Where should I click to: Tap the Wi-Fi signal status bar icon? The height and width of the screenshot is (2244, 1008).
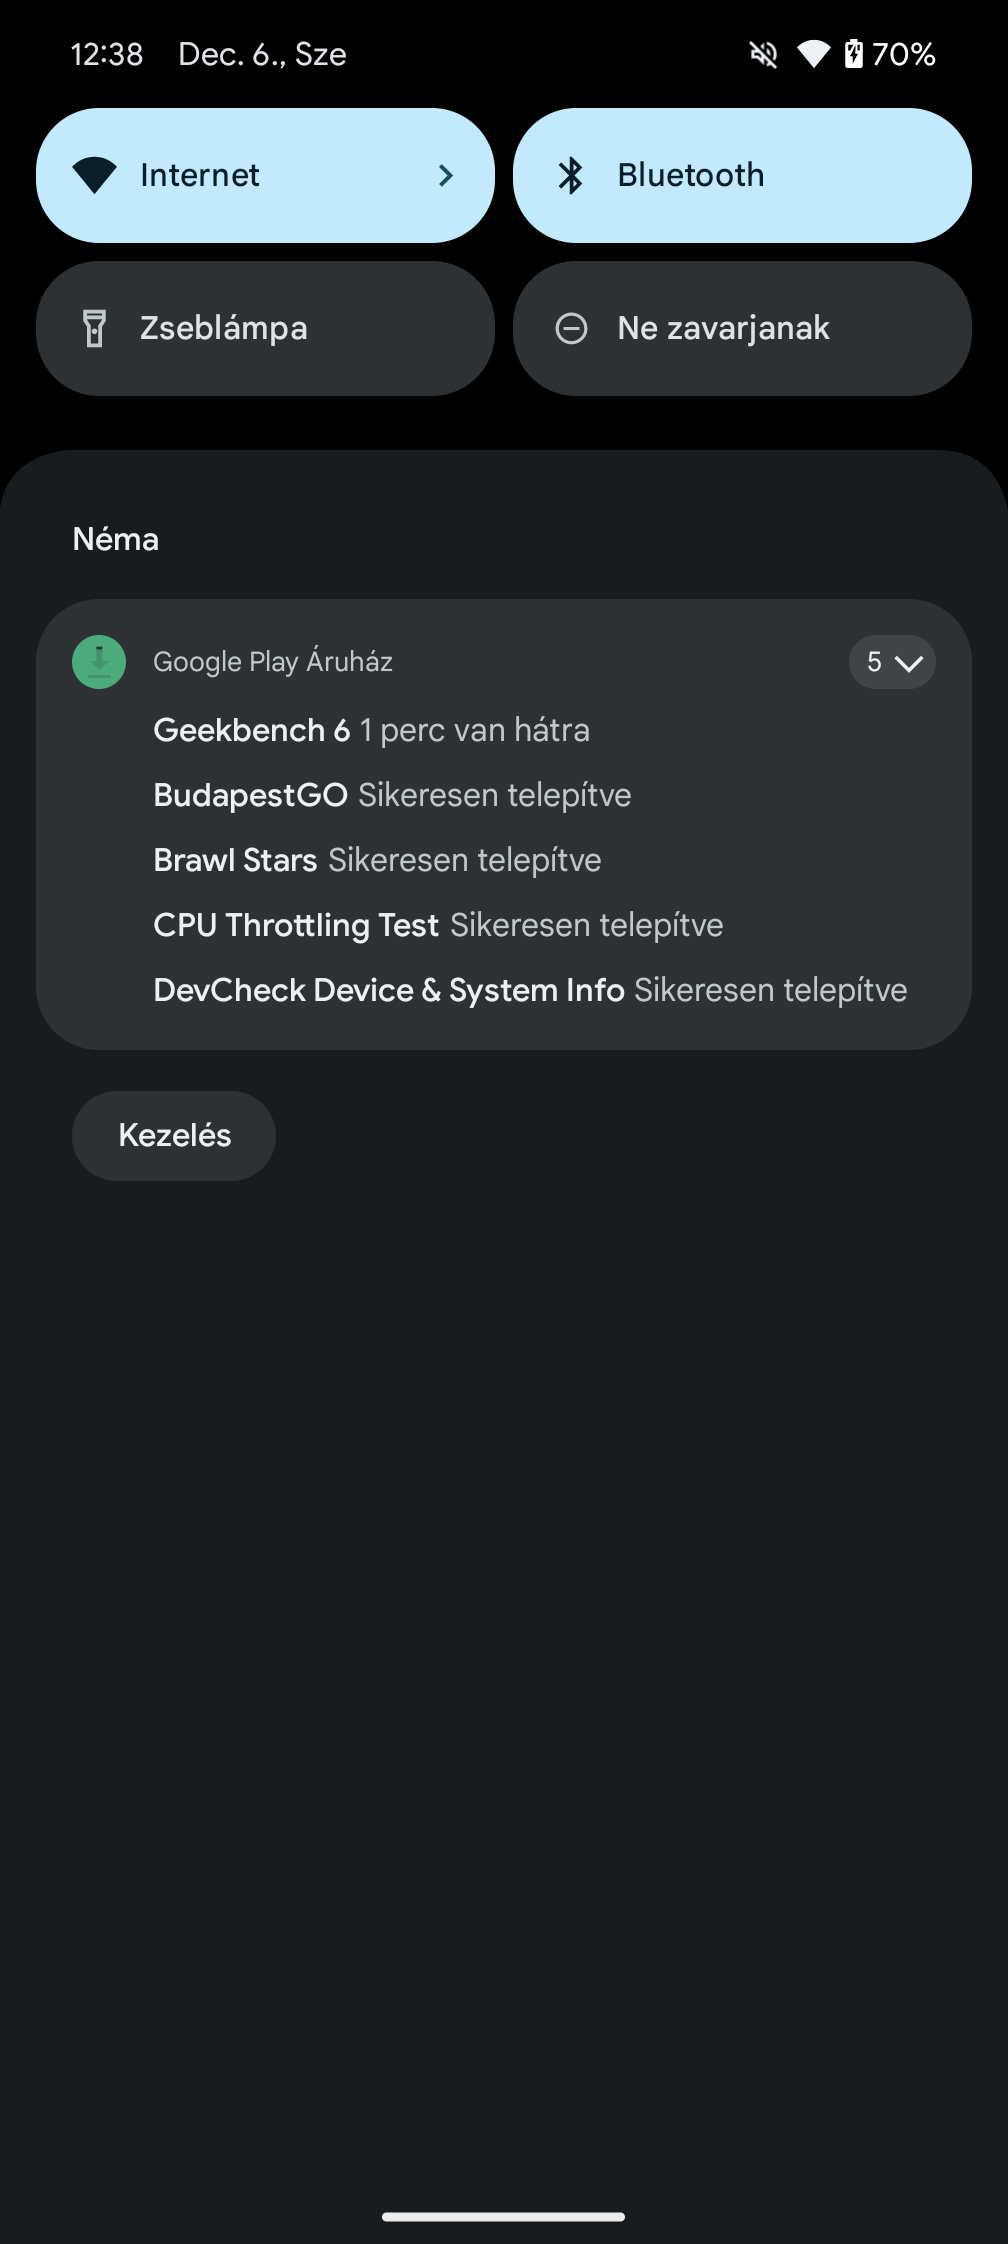click(x=813, y=54)
